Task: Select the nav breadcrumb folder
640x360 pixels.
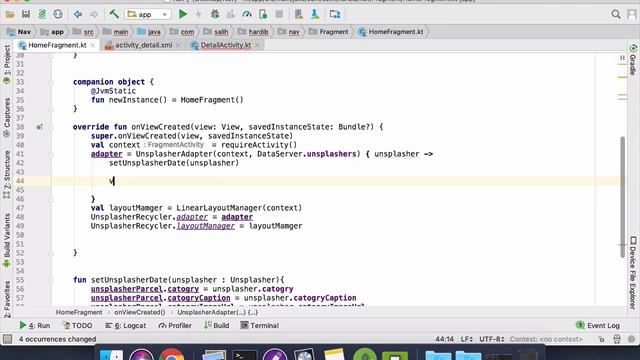Action: coord(289,32)
